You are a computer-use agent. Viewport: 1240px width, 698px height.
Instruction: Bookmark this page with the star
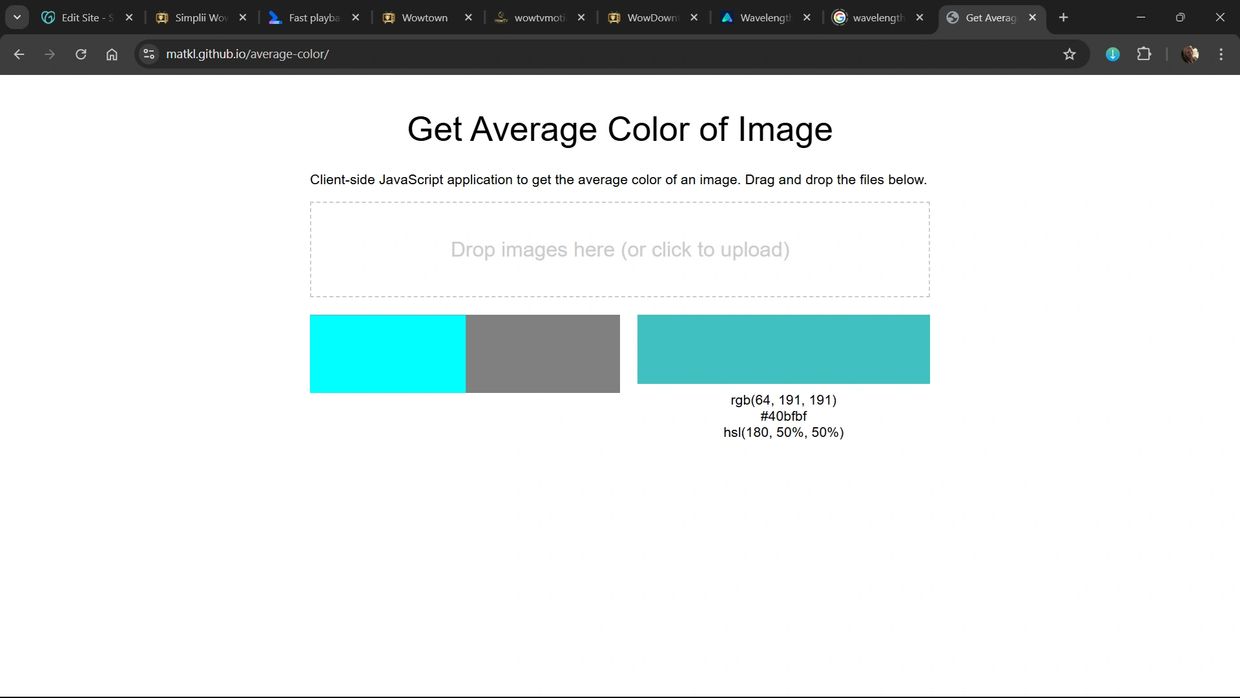[1069, 54]
